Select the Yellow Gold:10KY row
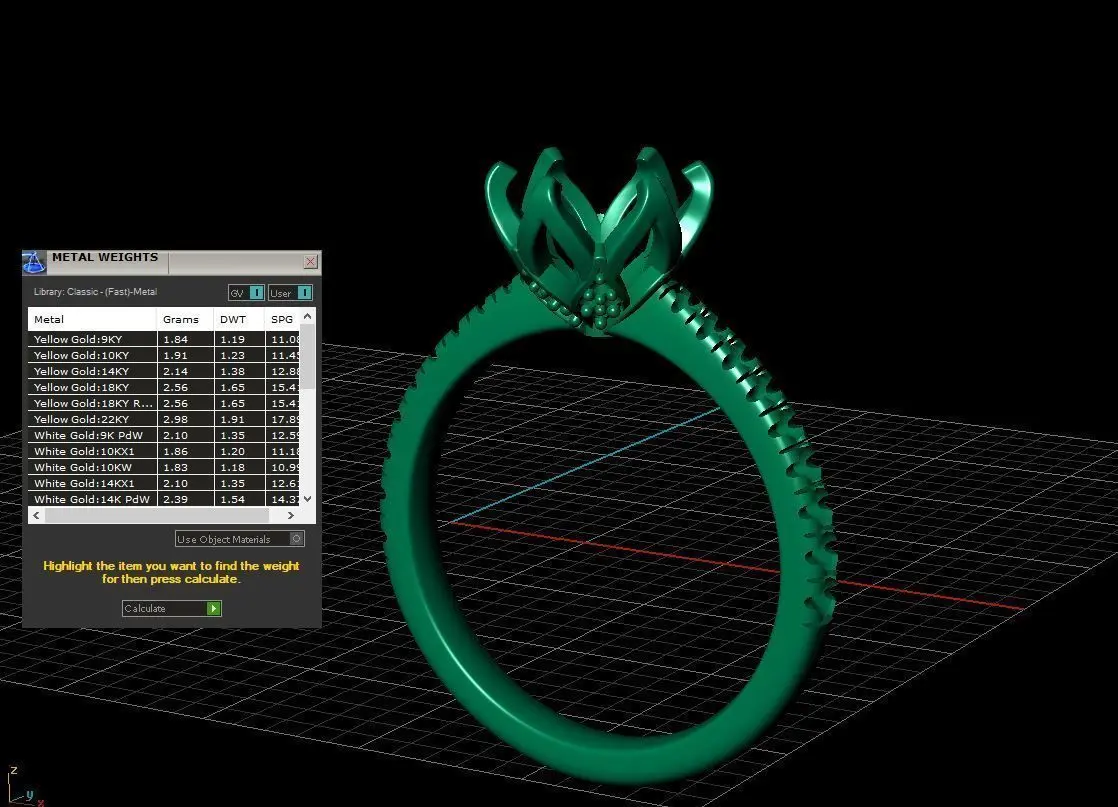The height and width of the screenshot is (807, 1118). [x=164, y=355]
